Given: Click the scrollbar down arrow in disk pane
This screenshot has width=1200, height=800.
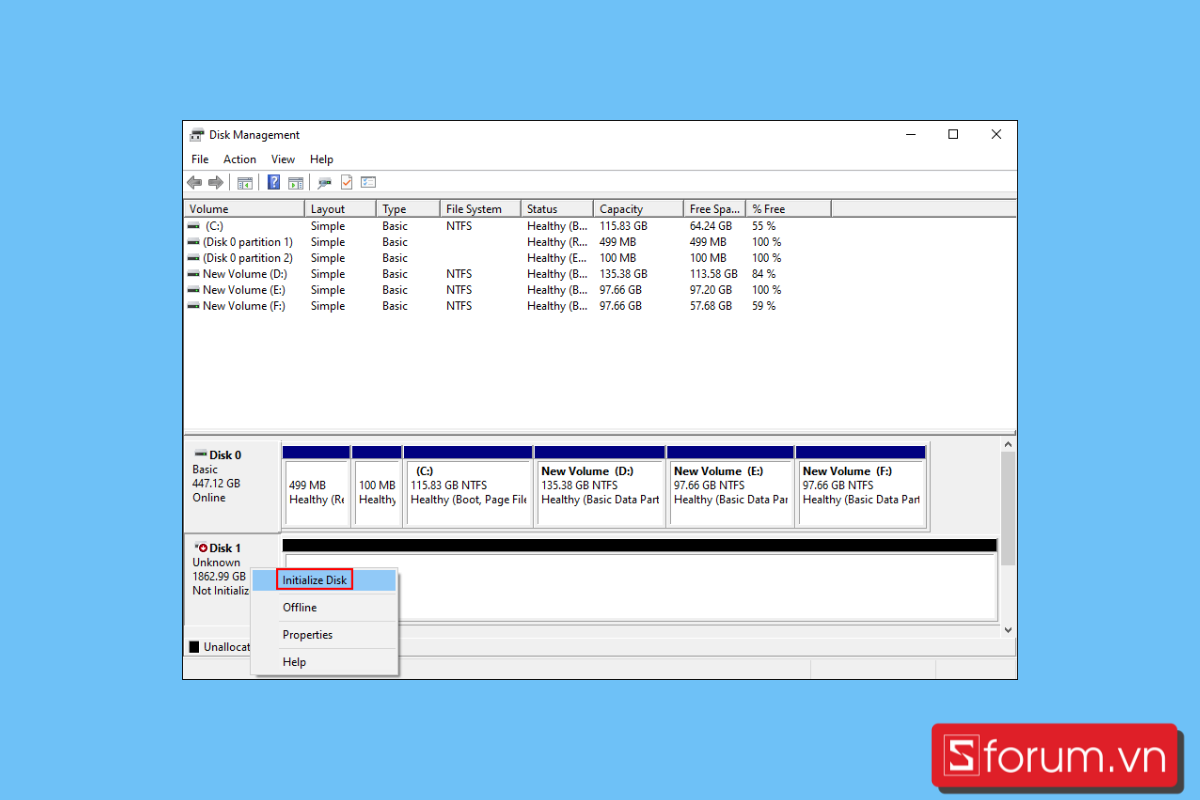Looking at the screenshot, I should click(x=1008, y=630).
